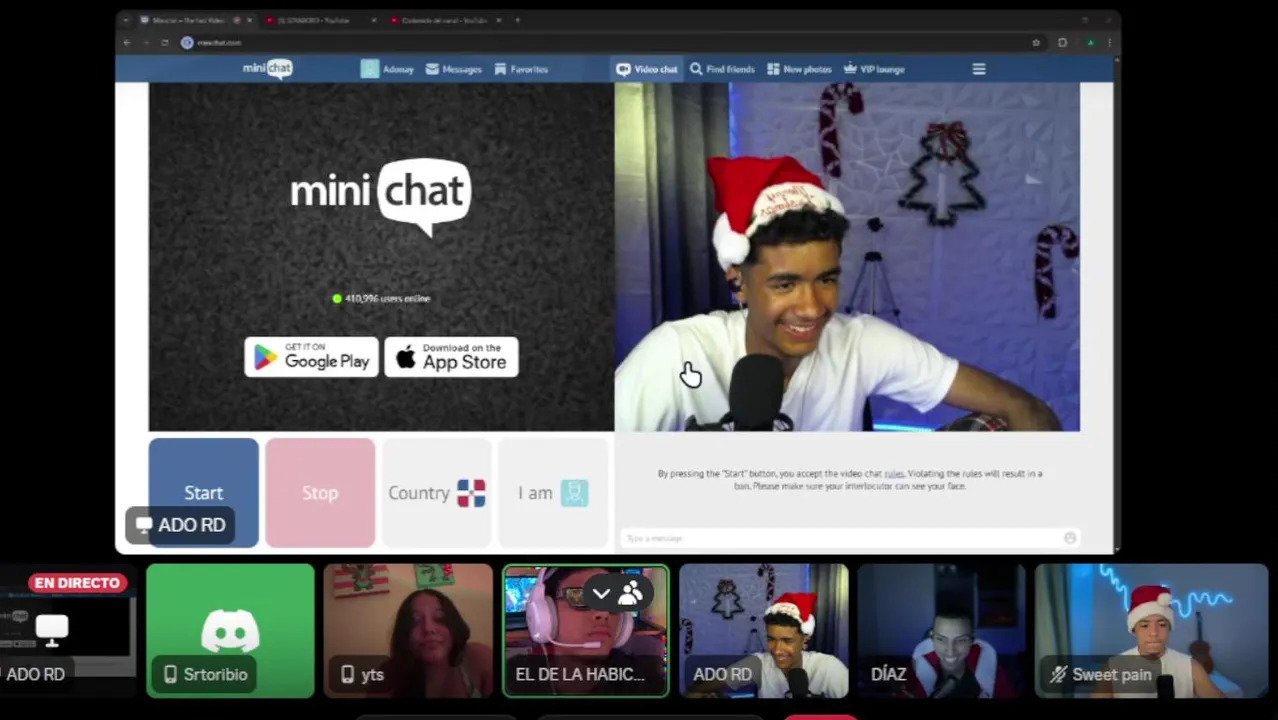1278x720 pixels.
Task: Select the EL DE LA HABIC... participant tile
Action: (x=586, y=631)
